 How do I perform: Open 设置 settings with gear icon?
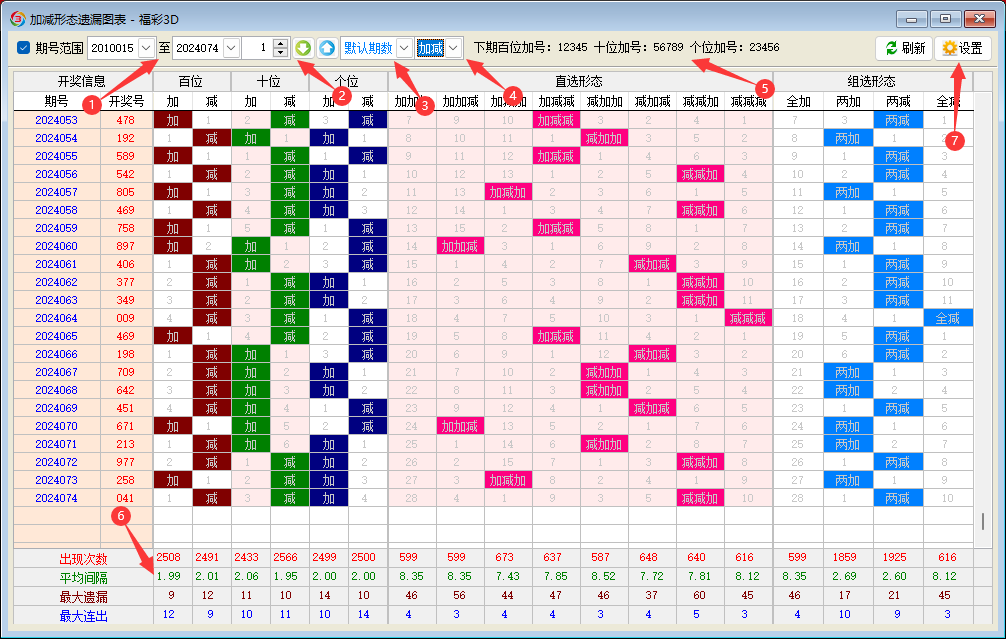pos(962,48)
